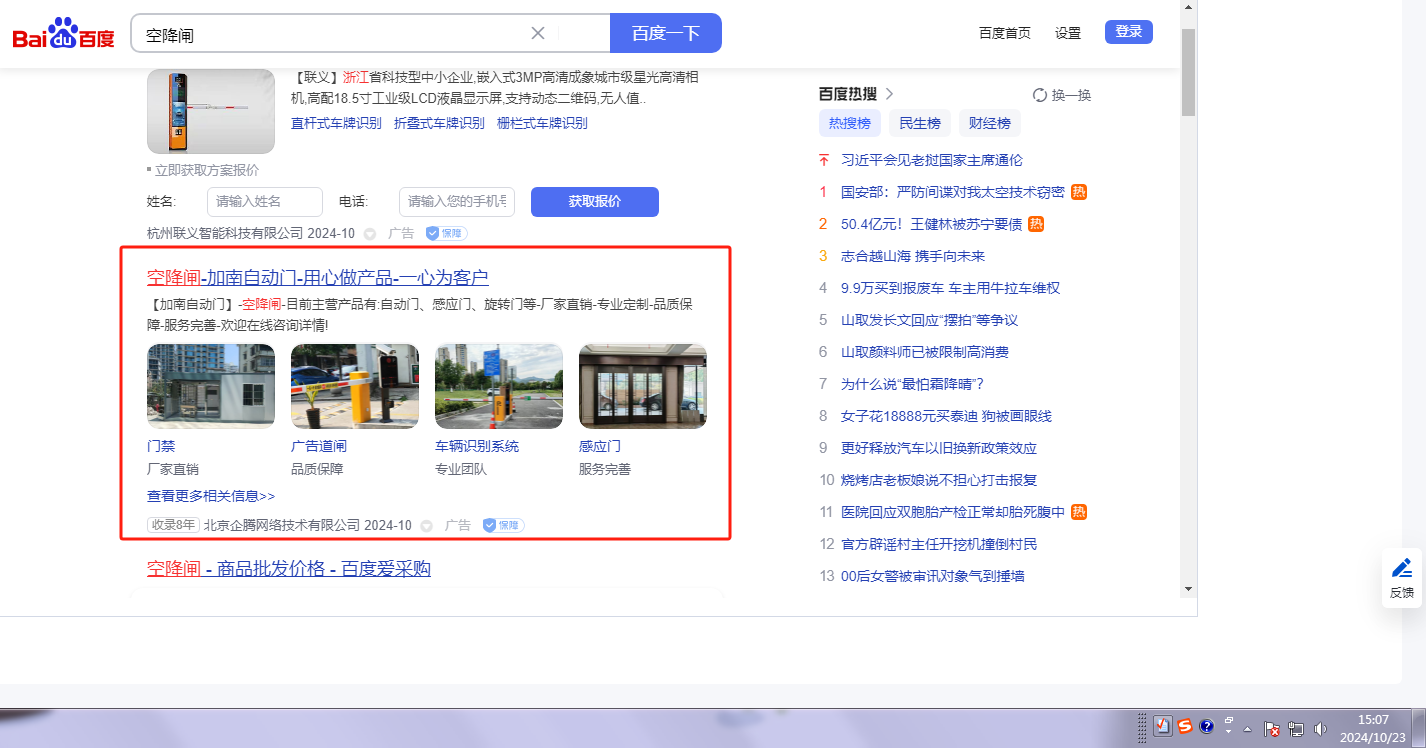Expand ad dropdown beside 杭州联义智能科技有限公司

370,234
